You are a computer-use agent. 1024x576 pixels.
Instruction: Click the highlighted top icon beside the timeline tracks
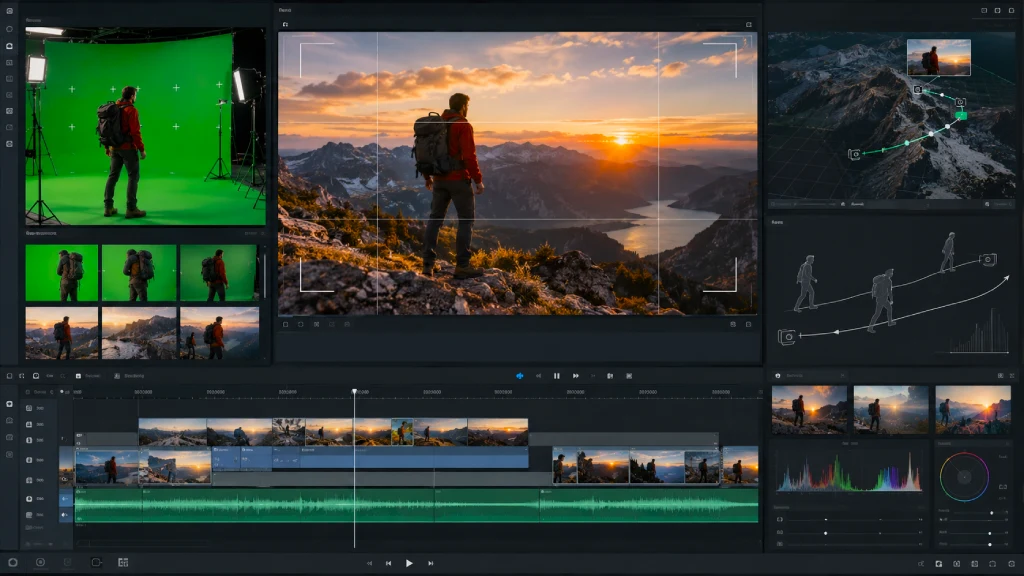pos(9,404)
